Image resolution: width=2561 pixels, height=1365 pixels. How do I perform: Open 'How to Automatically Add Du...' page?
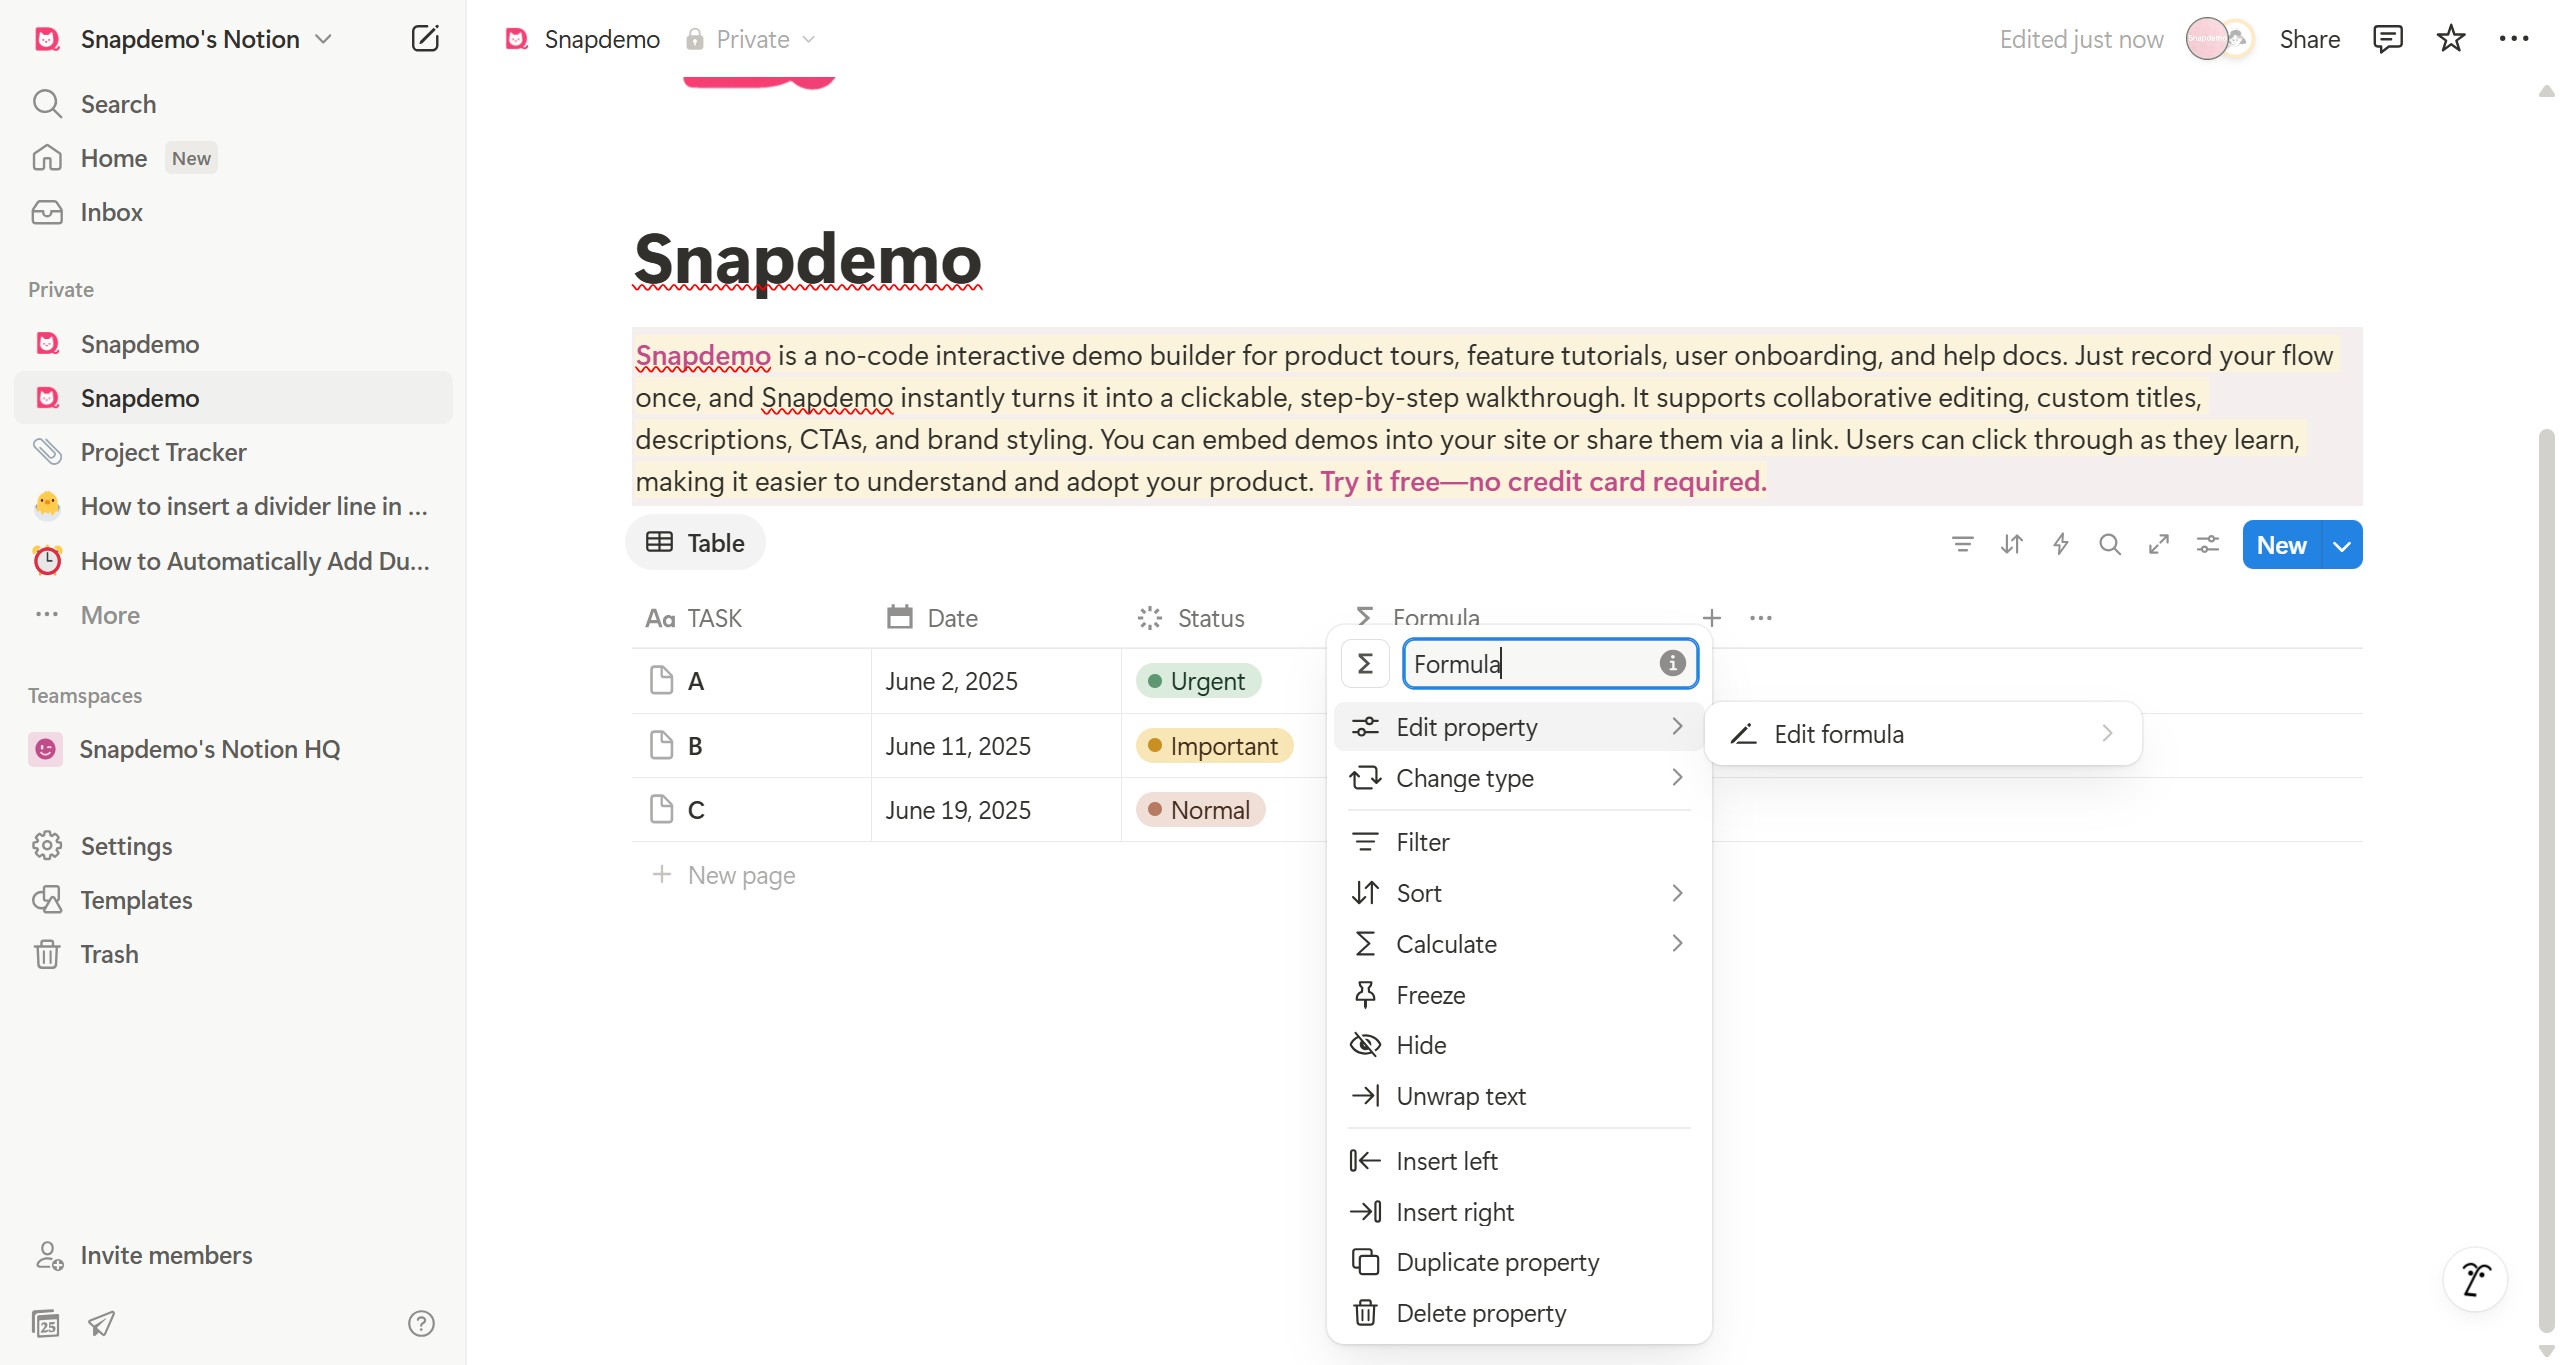[233, 561]
